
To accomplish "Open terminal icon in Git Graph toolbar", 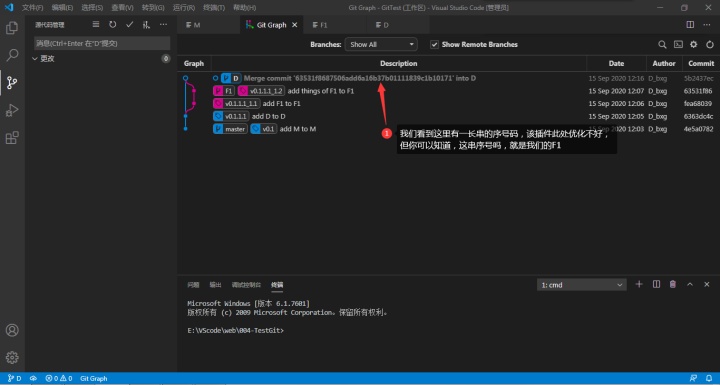I will [x=678, y=45].
